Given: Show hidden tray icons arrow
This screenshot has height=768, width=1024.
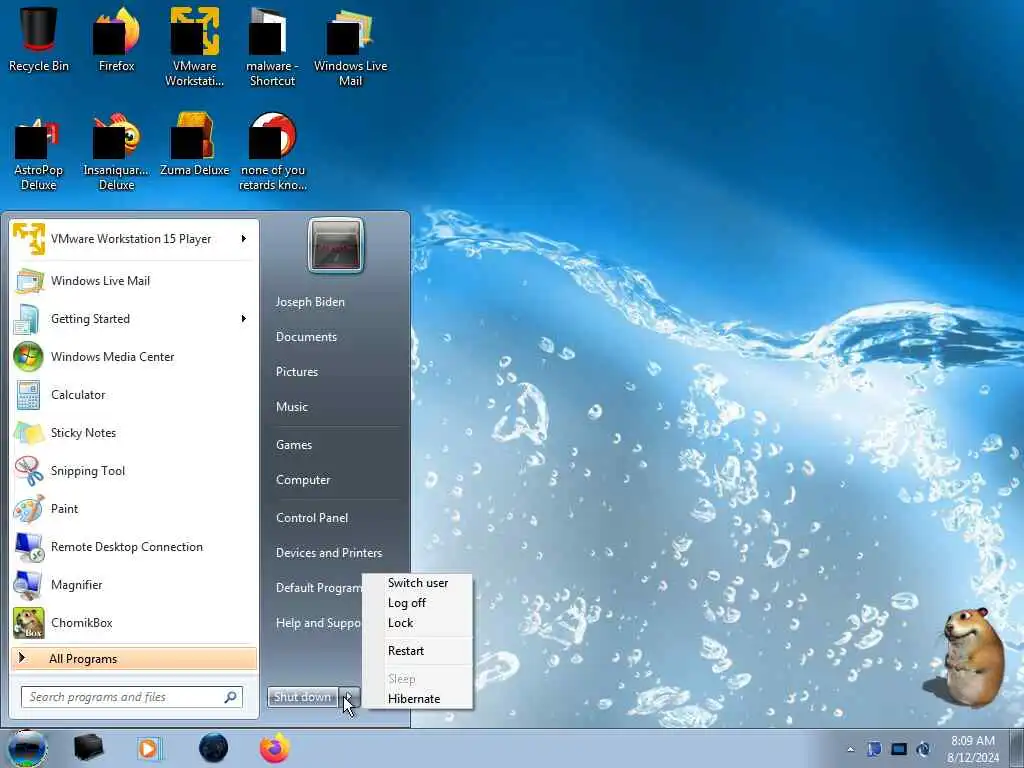Looking at the screenshot, I should [x=850, y=750].
